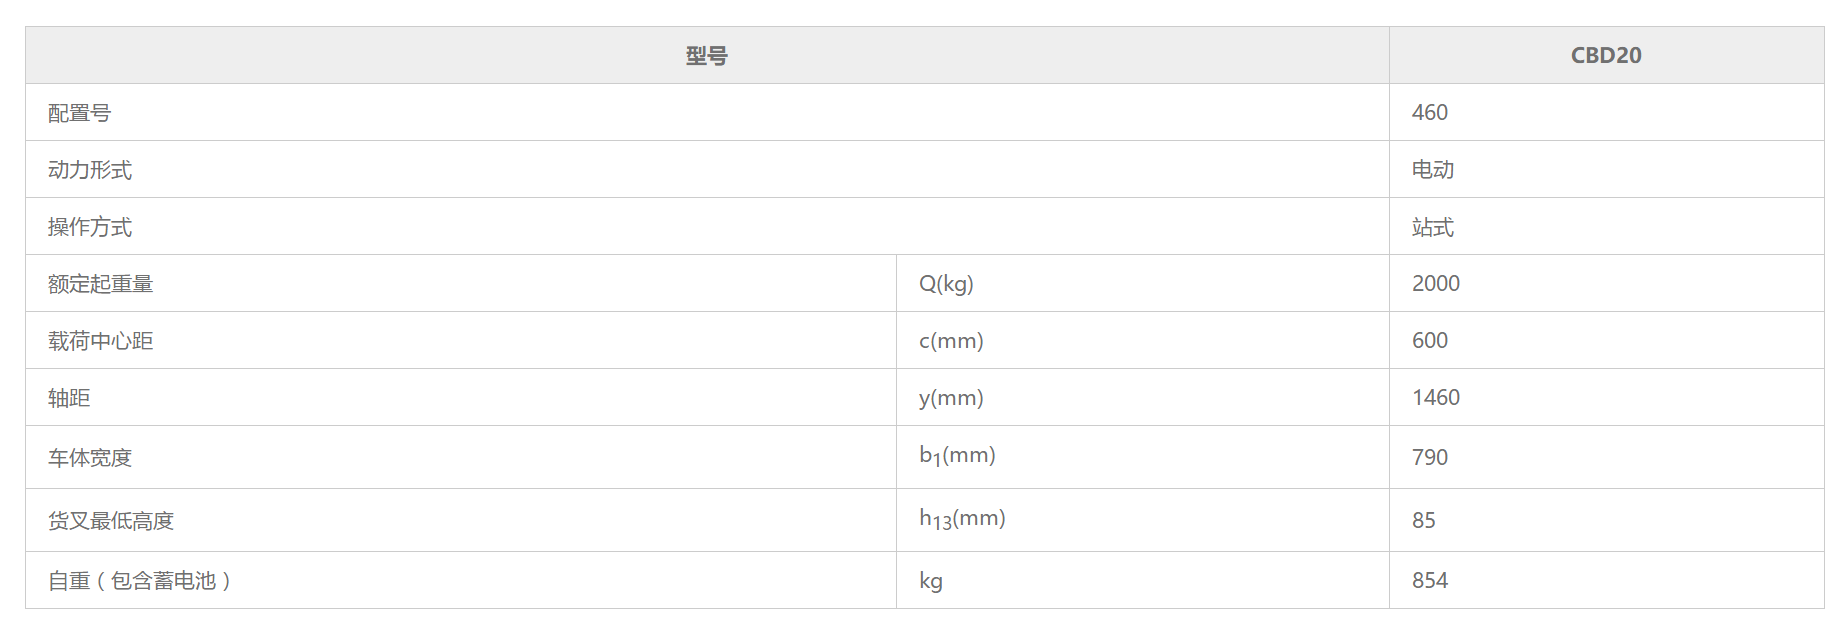Select the h13(mm) unit cell

coord(1143,520)
